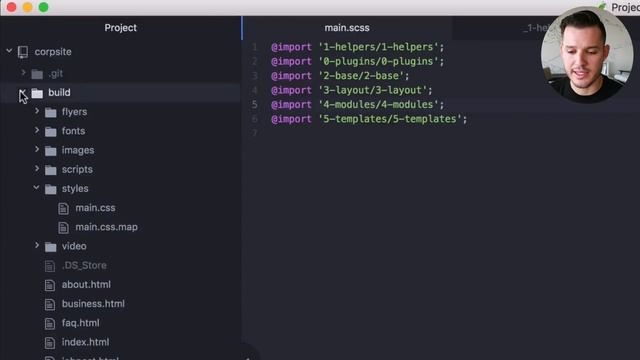Select the styles folder label
Viewport: 640px width, 360px height.
click(75, 189)
